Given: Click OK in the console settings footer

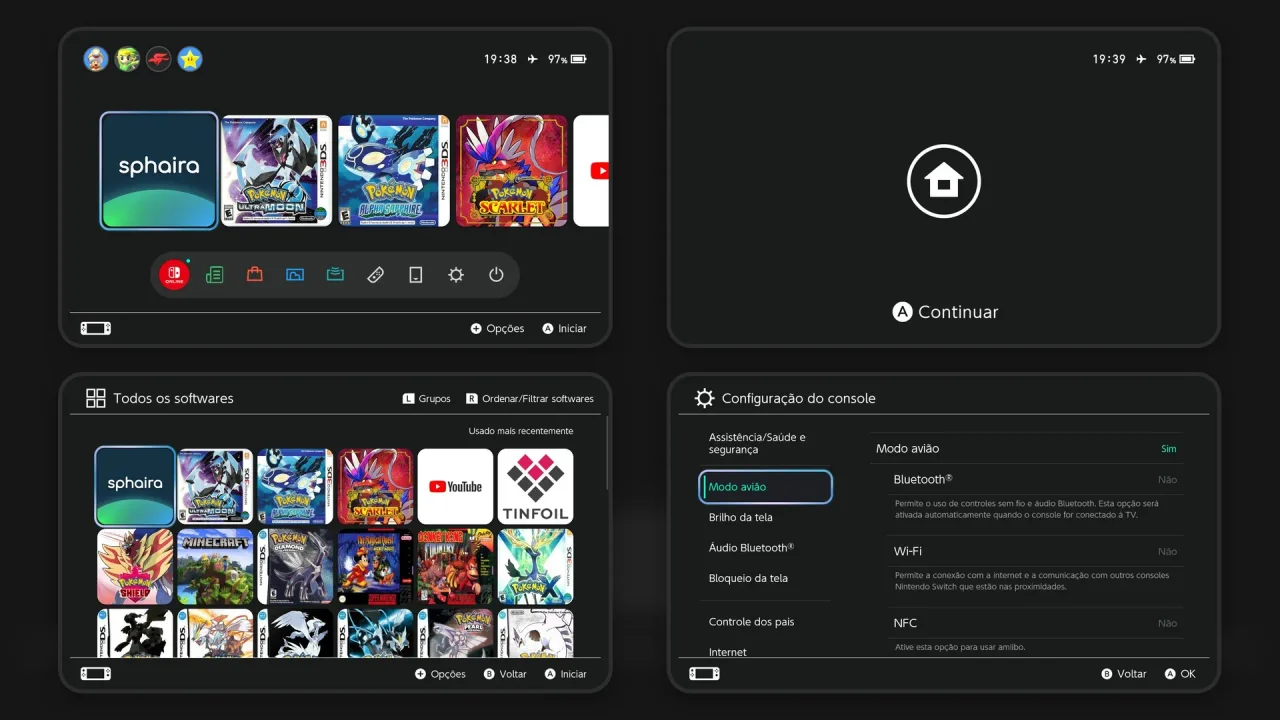Looking at the screenshot, I should click(1180, 674).
